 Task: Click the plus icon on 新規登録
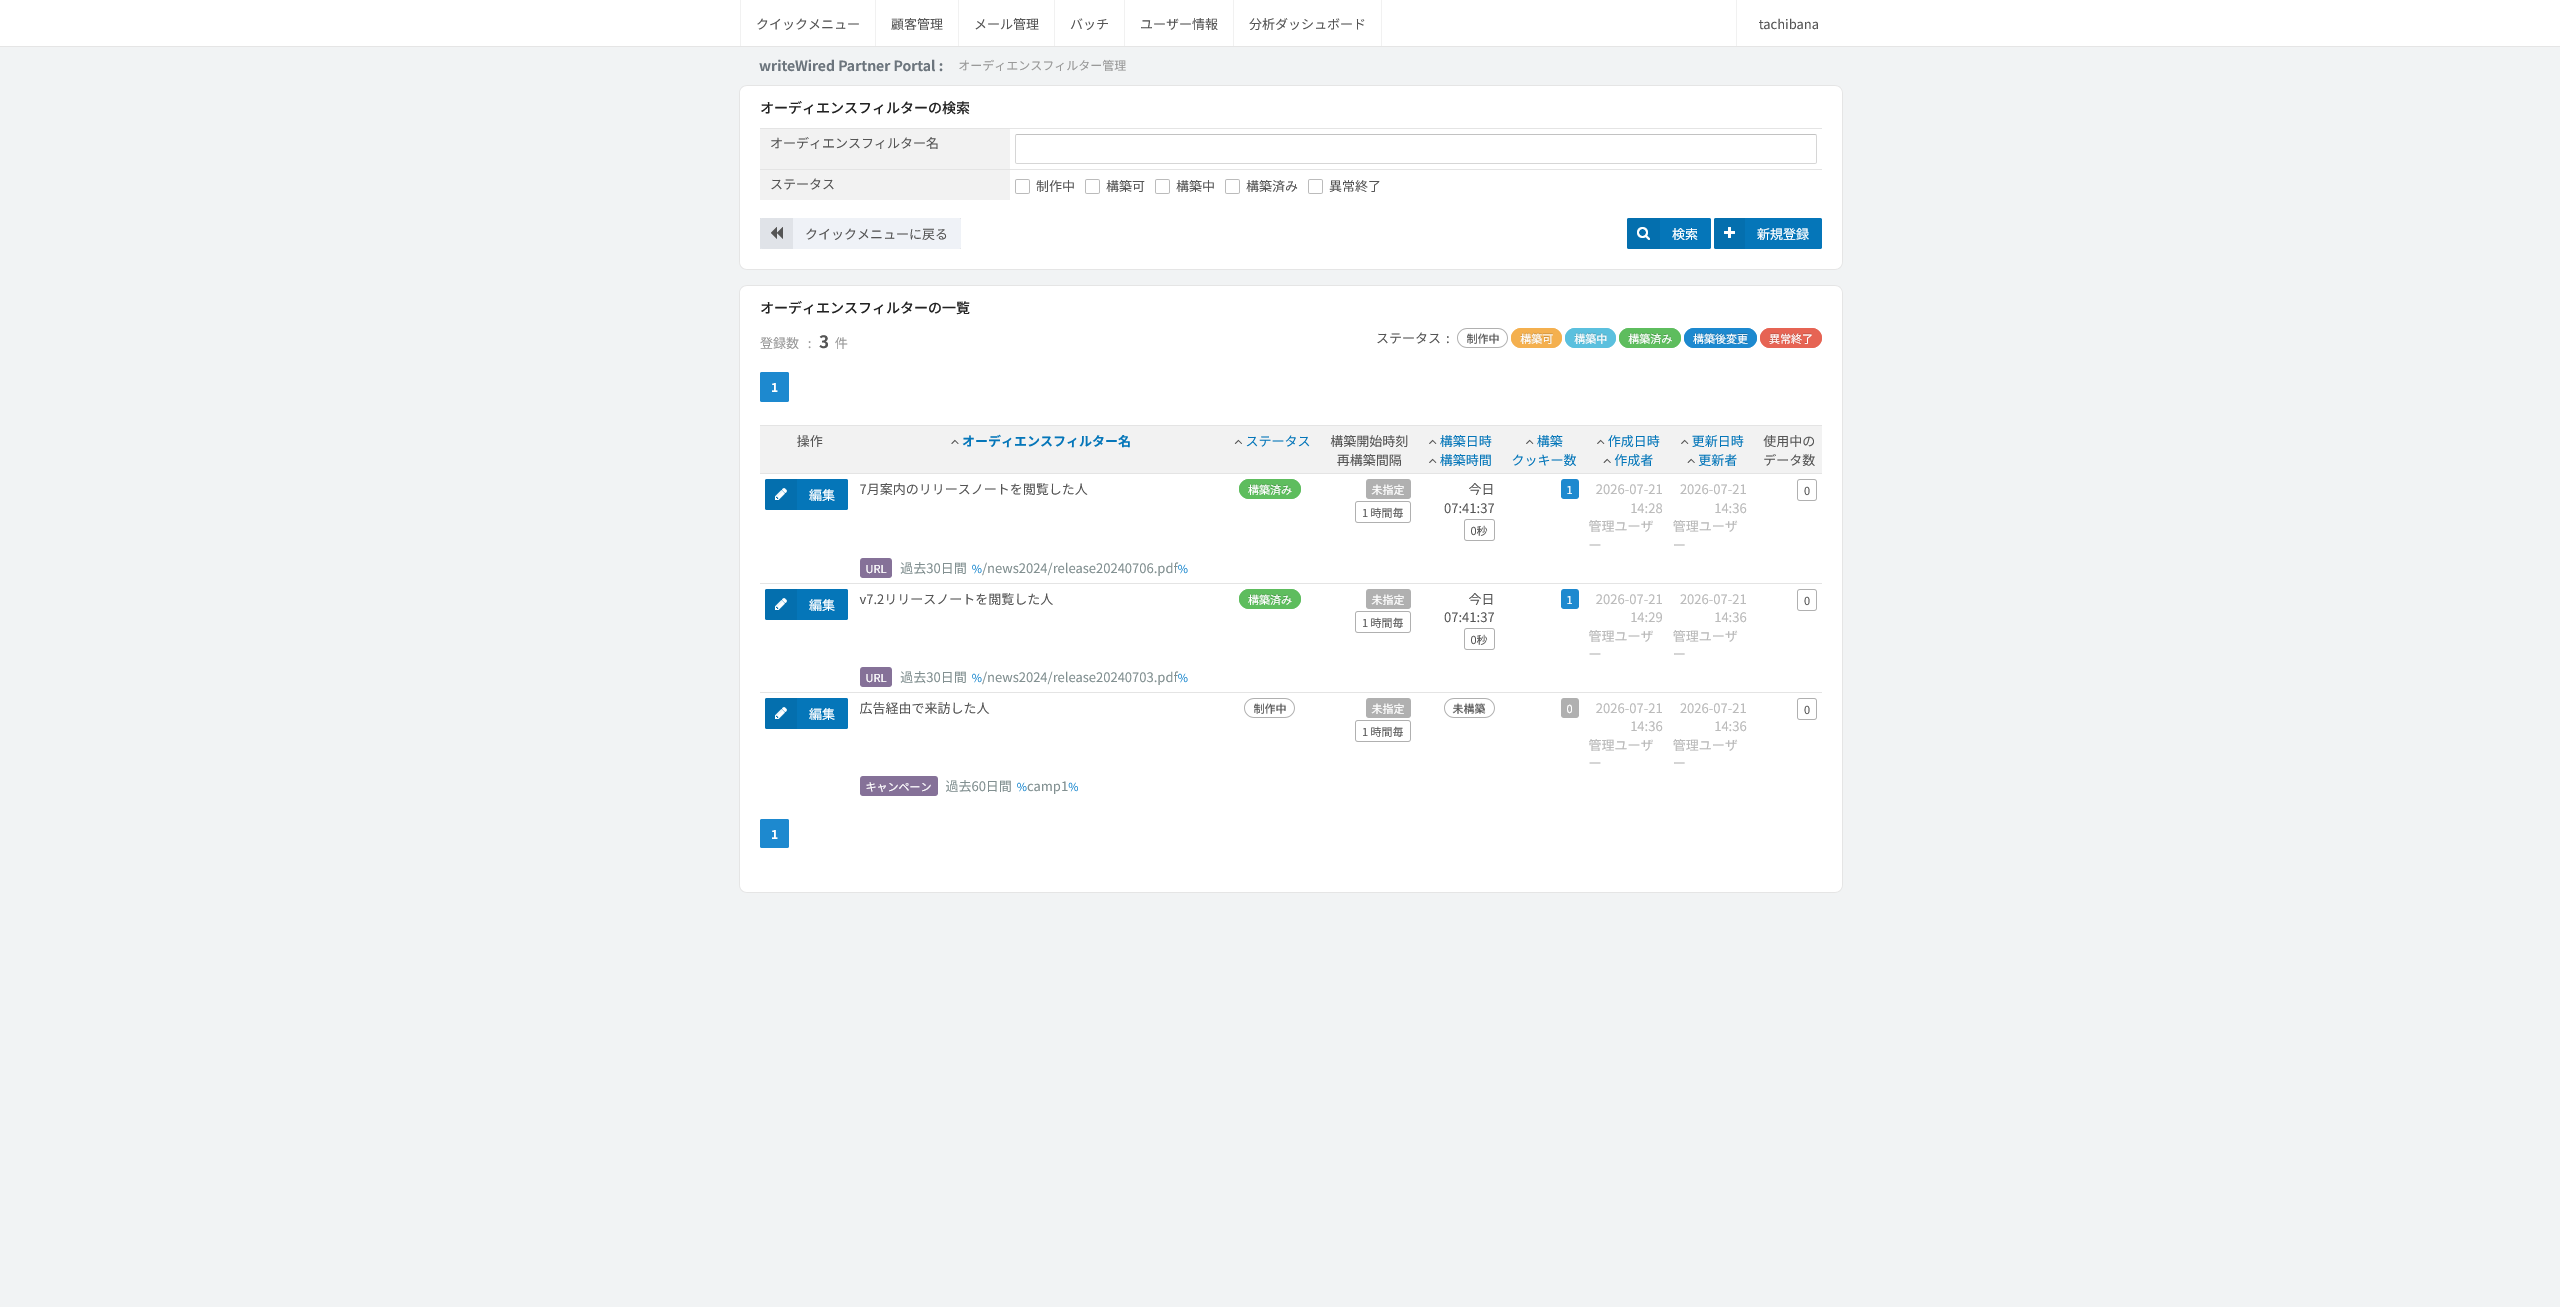coord(1729,233)
